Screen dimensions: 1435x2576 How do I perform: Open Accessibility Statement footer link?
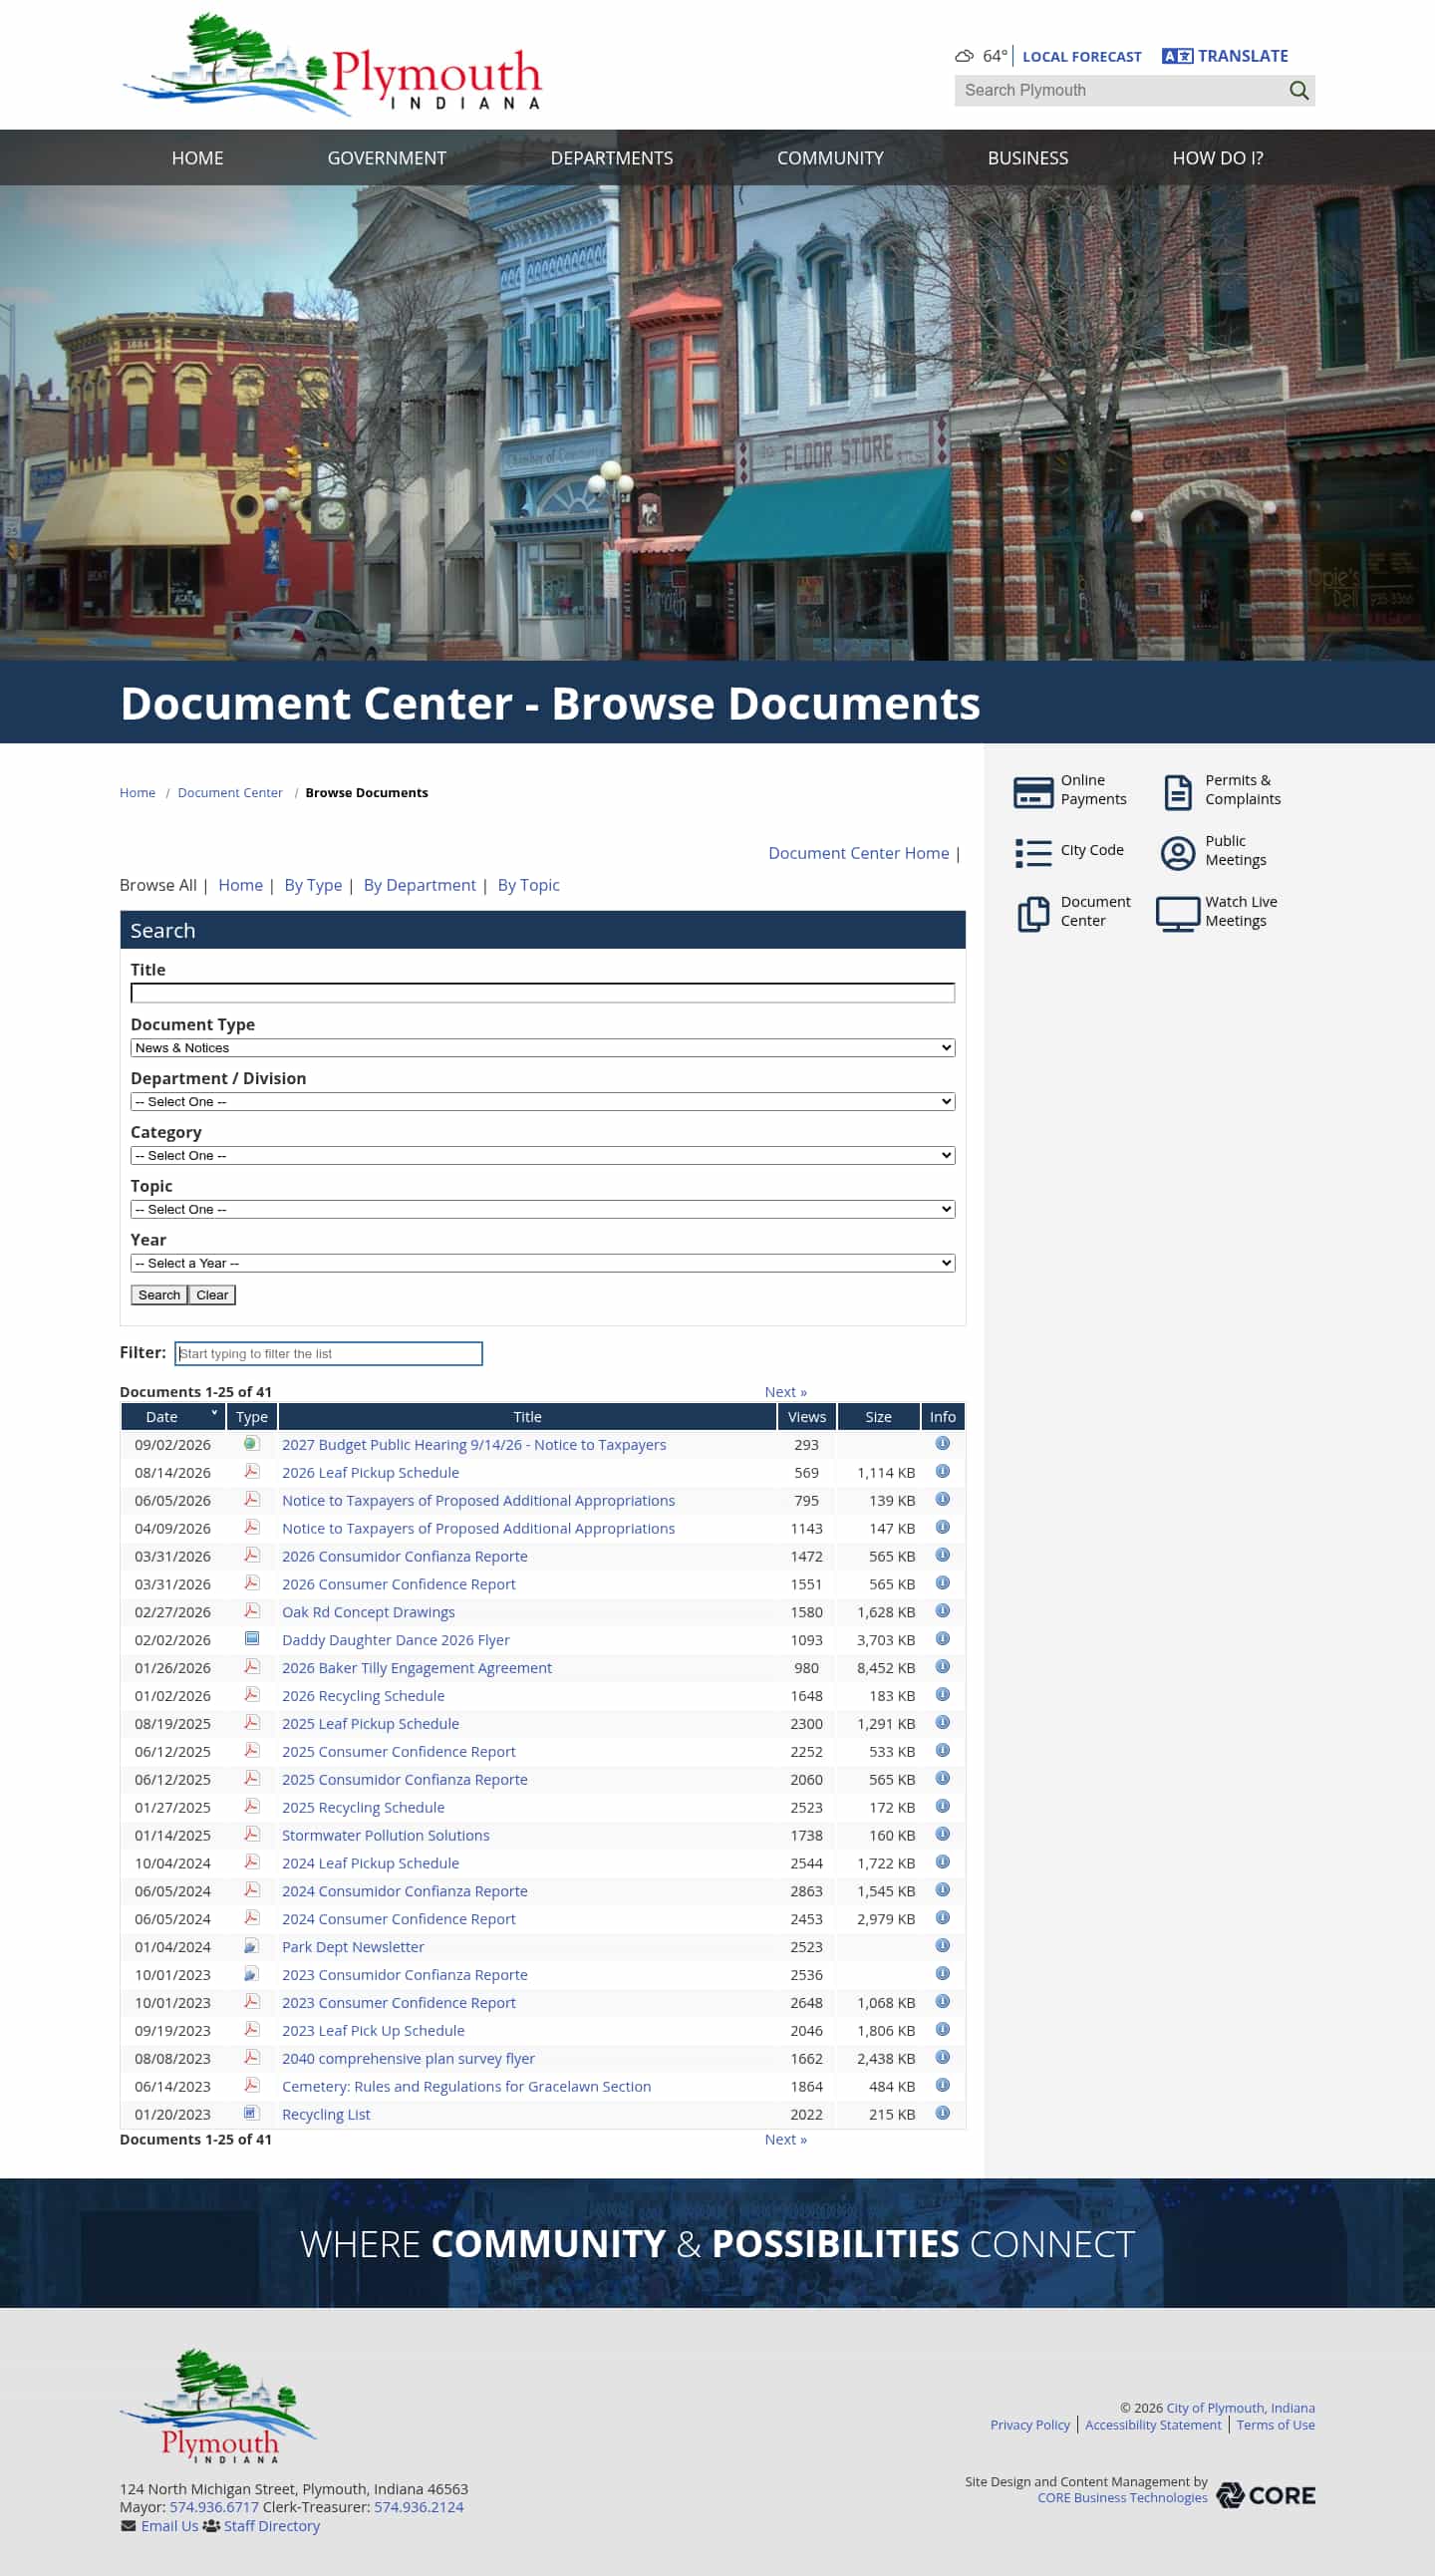[x=1153, y=2424]
